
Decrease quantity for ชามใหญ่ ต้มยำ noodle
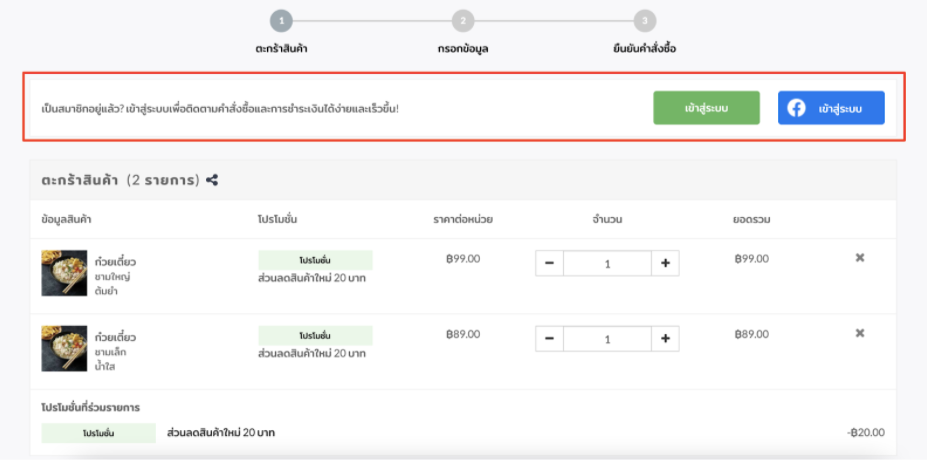pyautogui.click(x=549, y=263)
